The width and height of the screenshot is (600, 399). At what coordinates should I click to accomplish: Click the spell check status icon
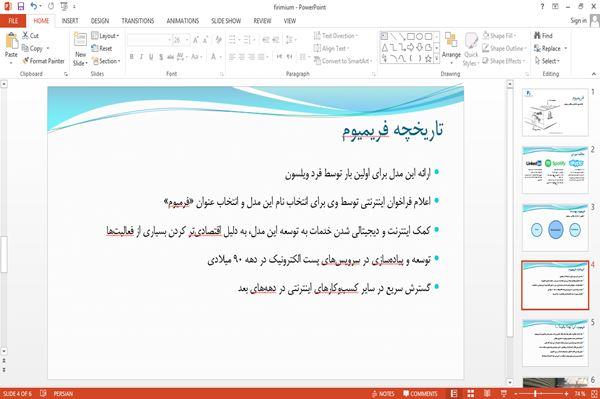pyautogui.click(x=43, y=393)
